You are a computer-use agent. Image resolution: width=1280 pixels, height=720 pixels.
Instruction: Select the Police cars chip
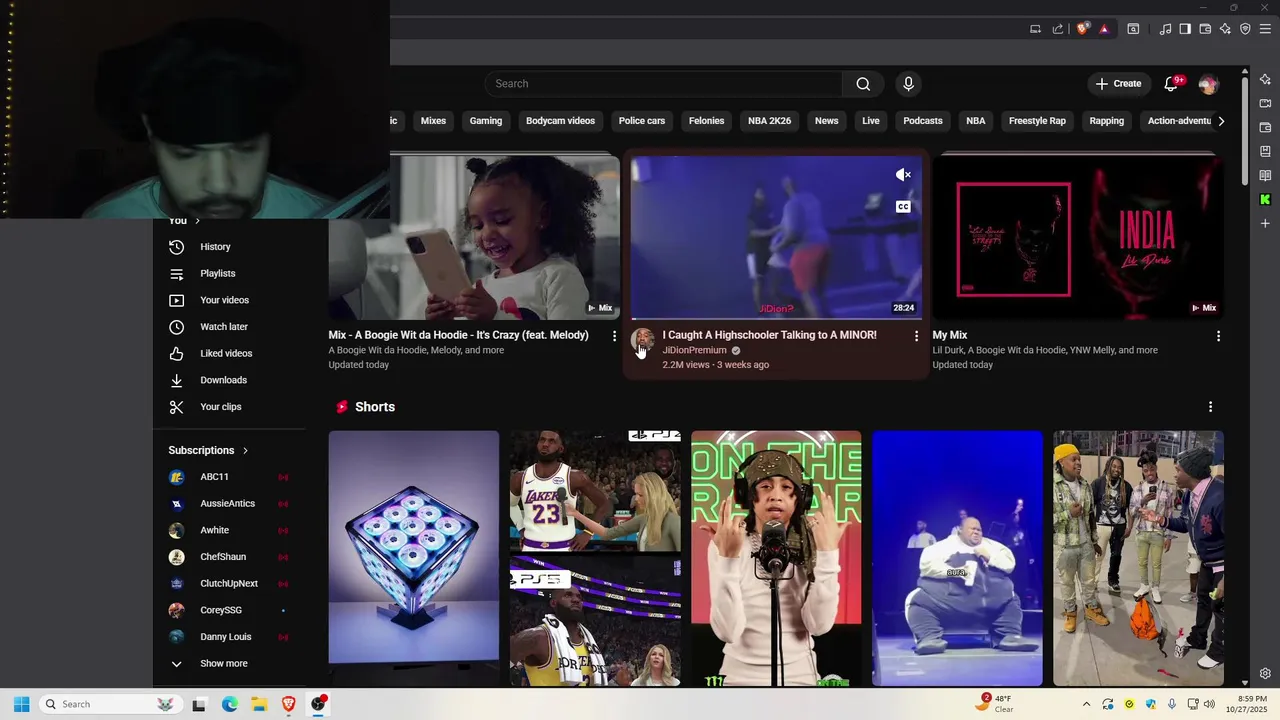[642, 121]
